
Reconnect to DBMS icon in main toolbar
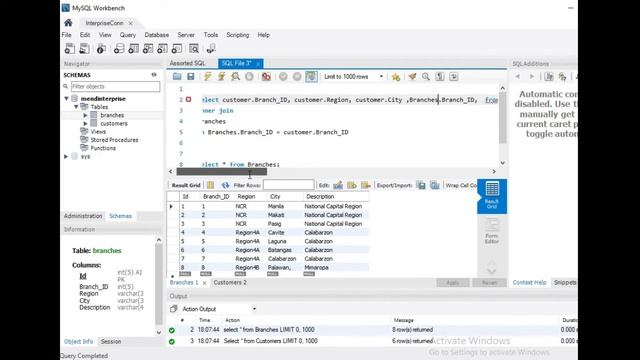tap(211, 49)
